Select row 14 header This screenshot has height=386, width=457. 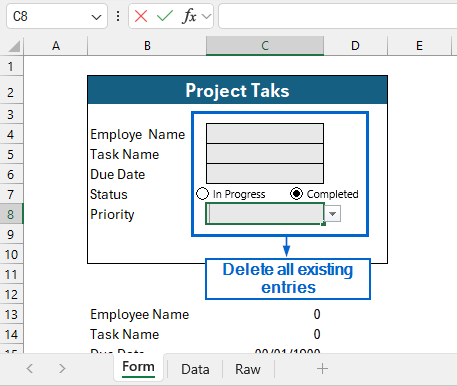11,334
